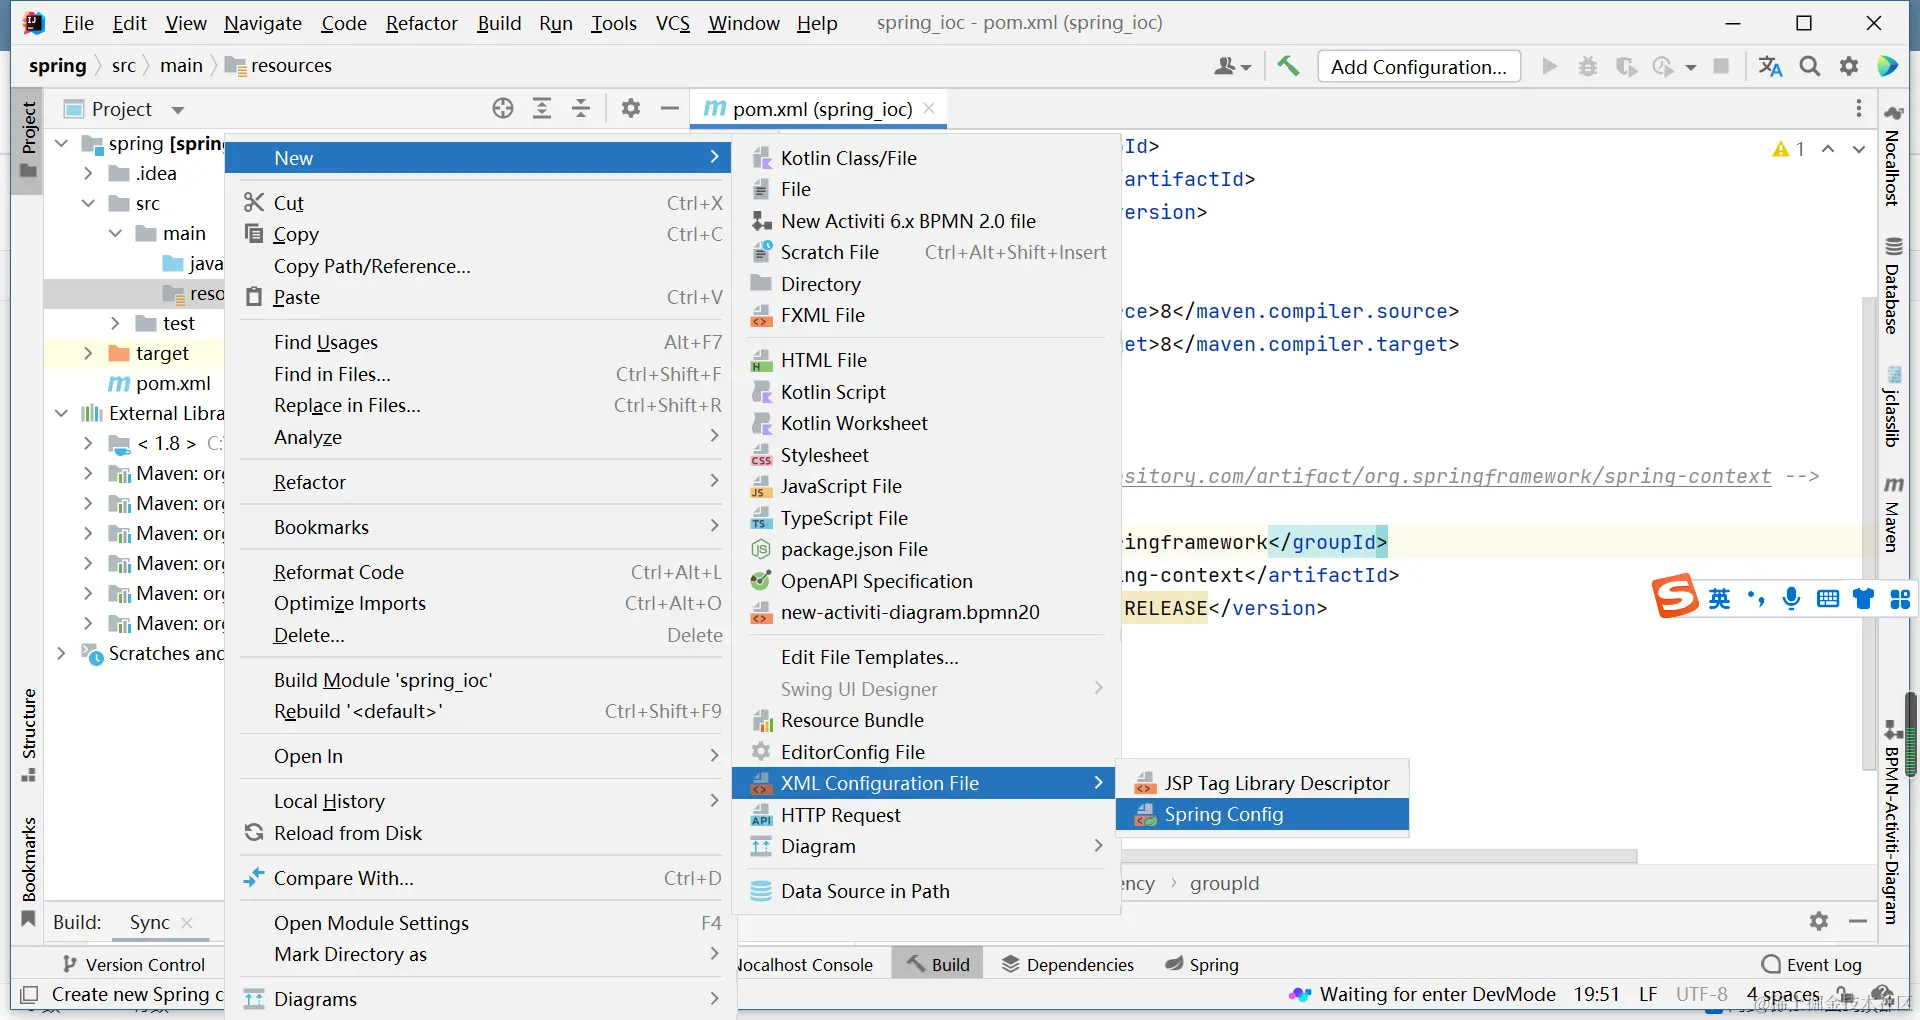Select Resource Bundle from New menu
1920x1020 pixels.
pos(926,720)
